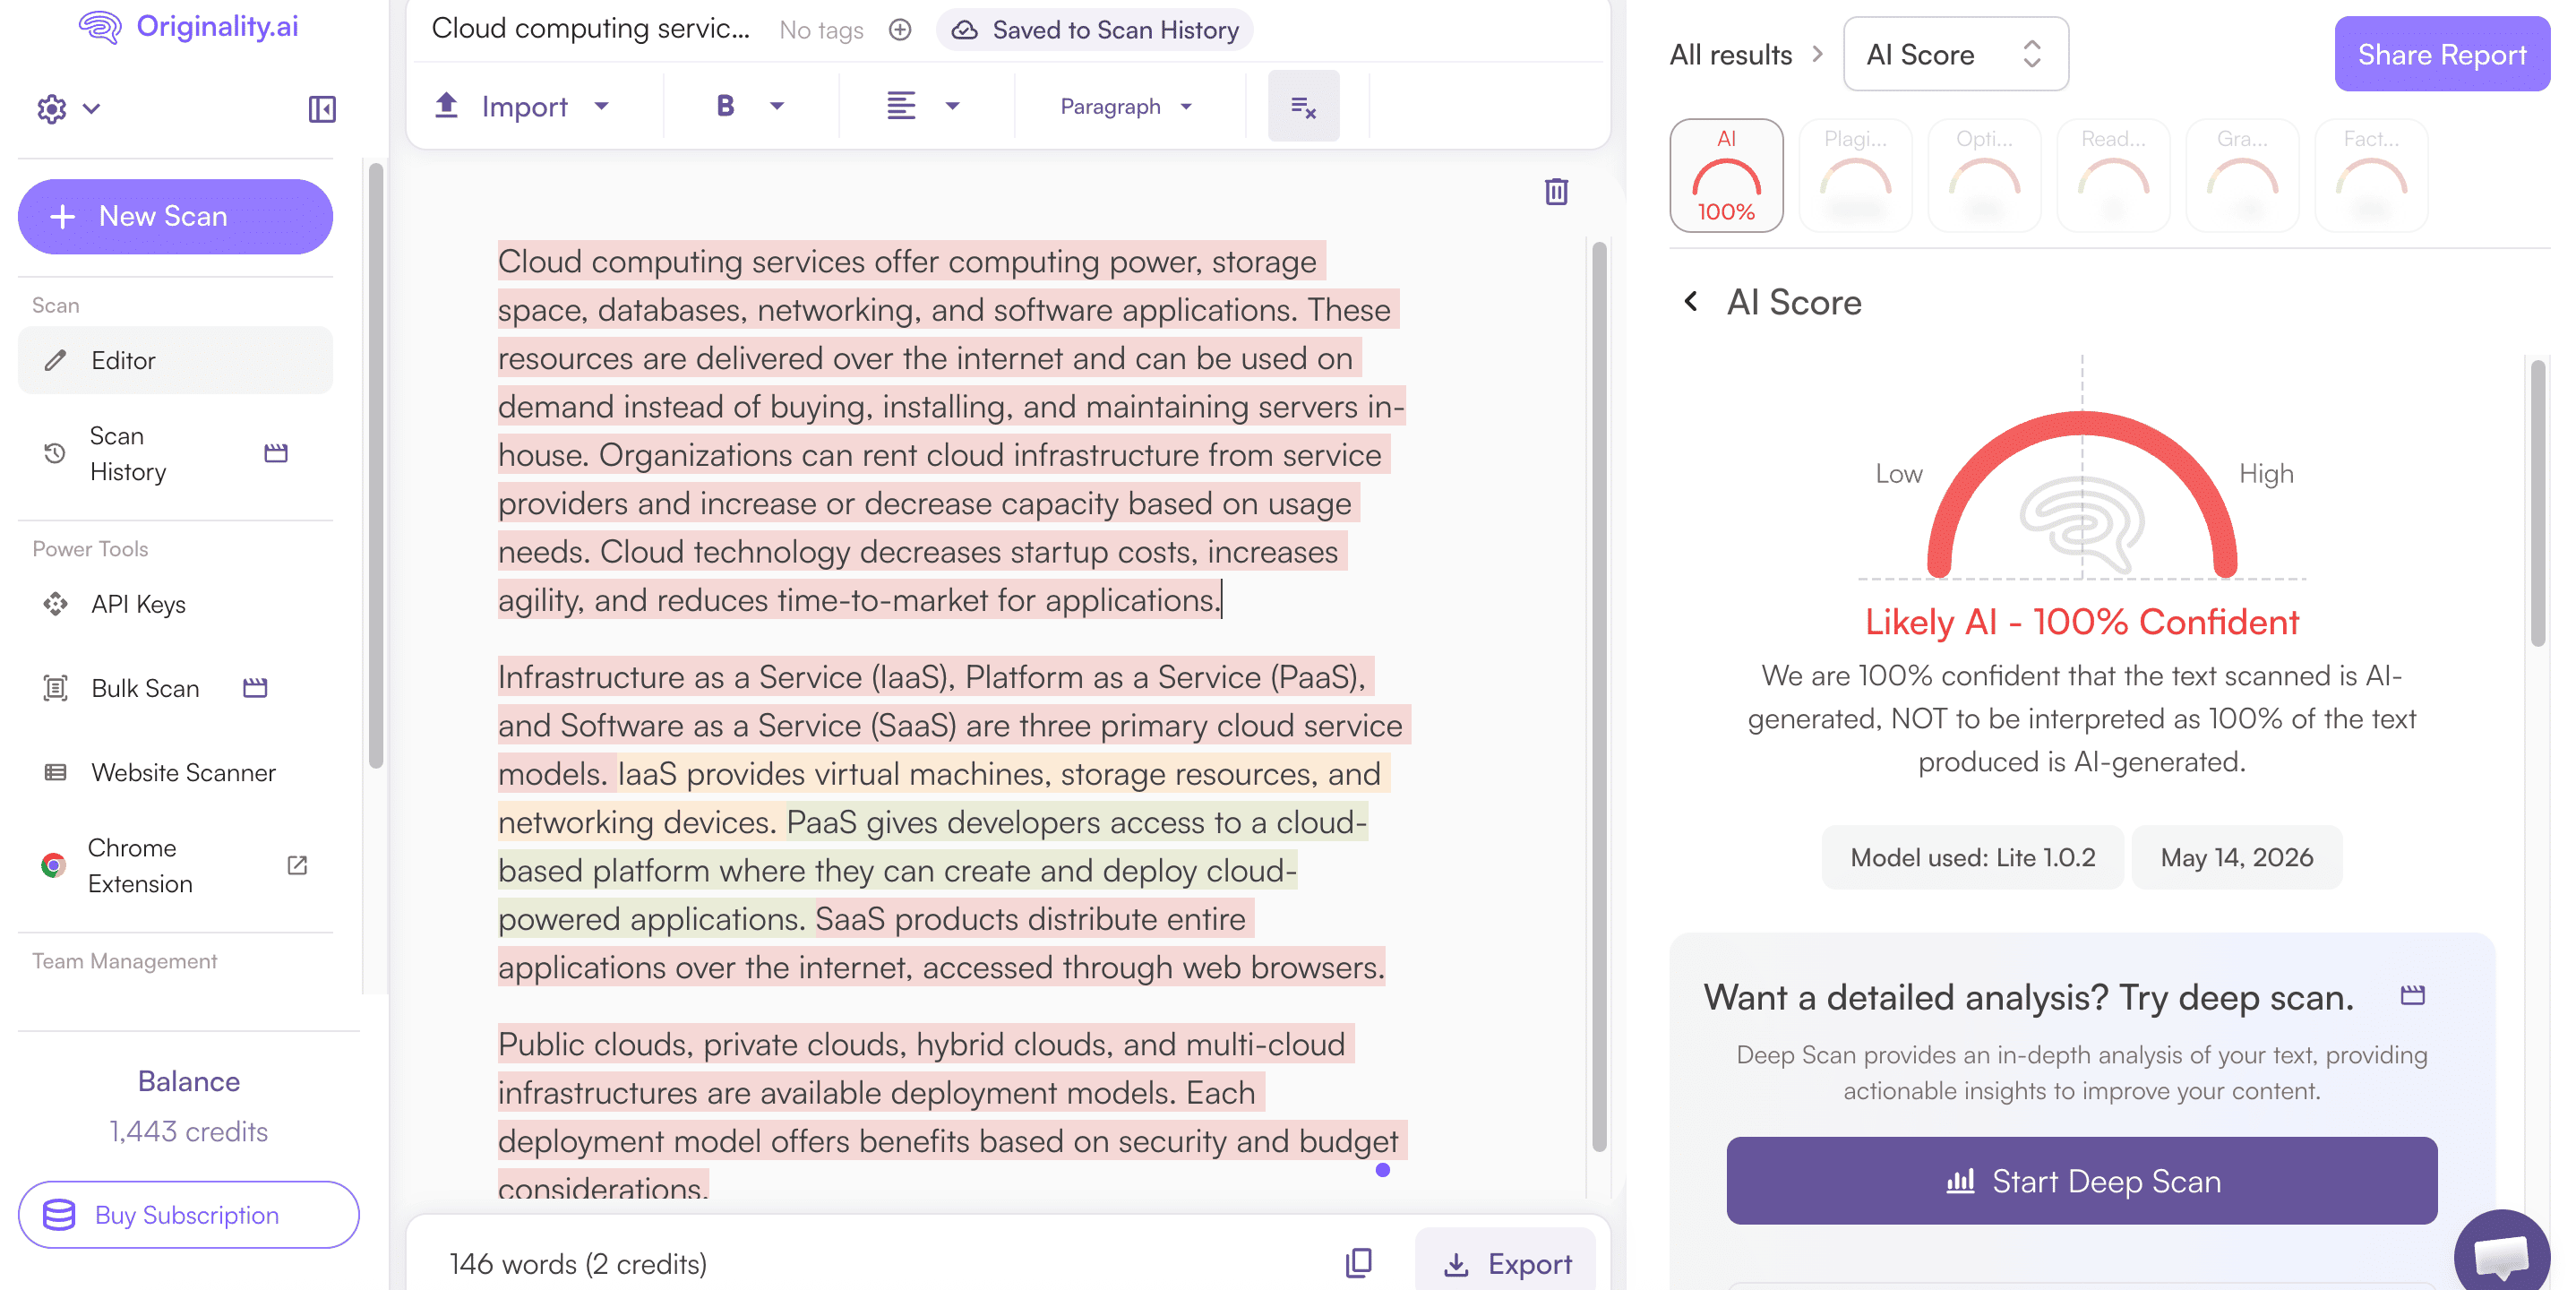Click the 'No tags' label
Viewport: 2576px width, 1290px height.
[x=821, y=30]
